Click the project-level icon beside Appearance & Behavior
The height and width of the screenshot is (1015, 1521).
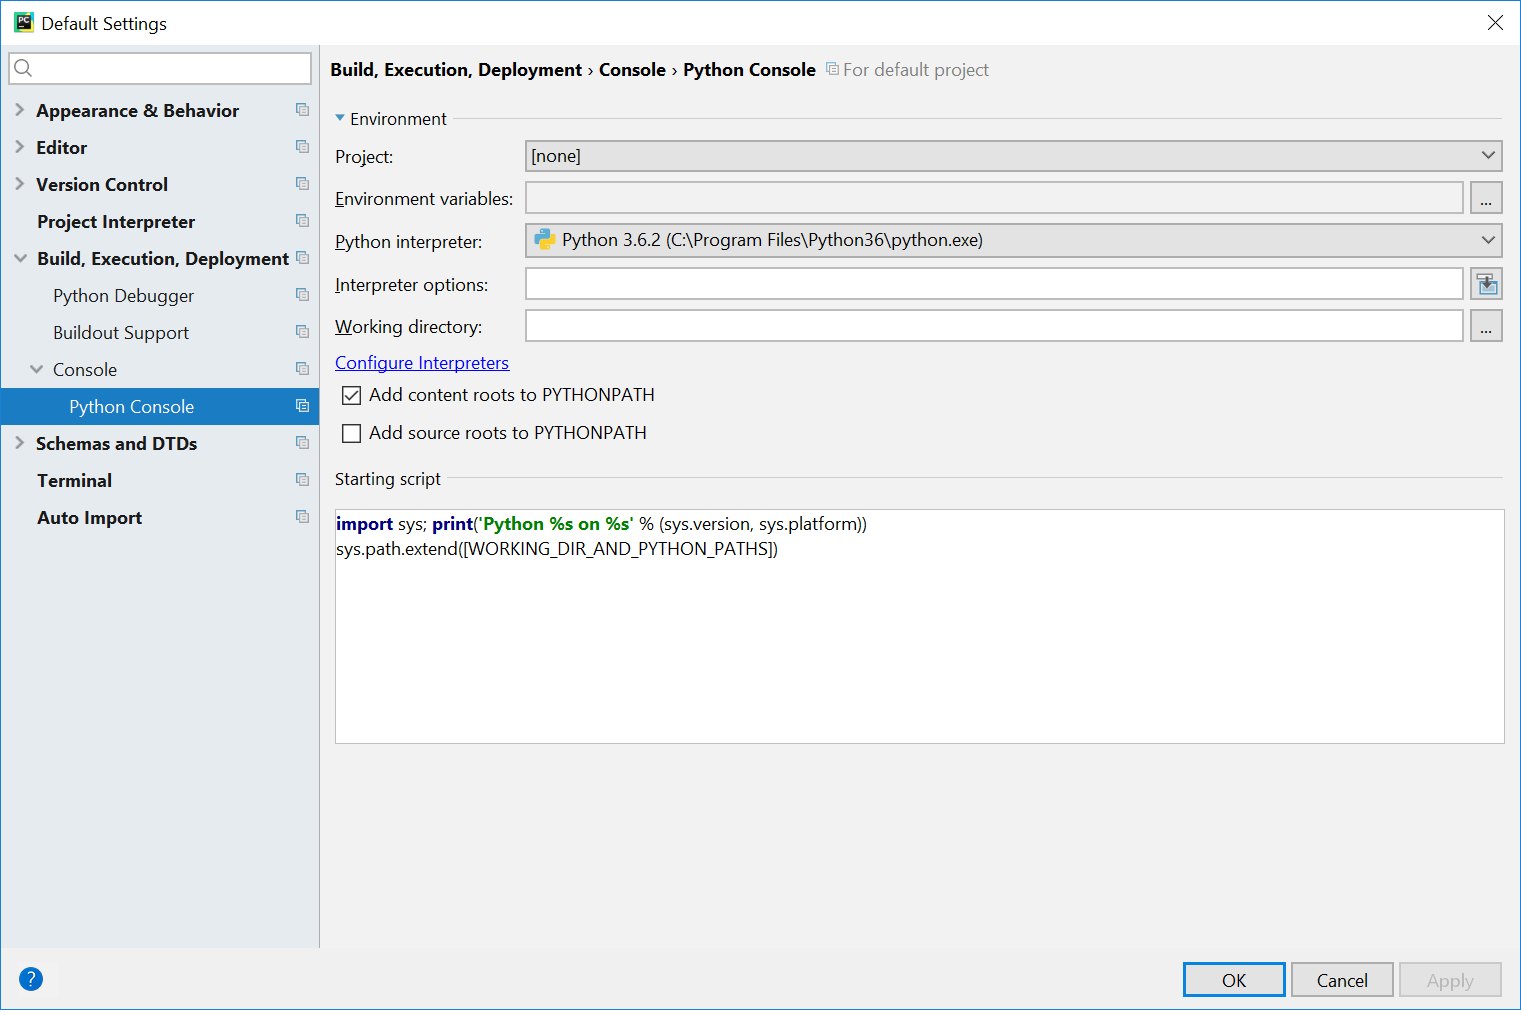click(302, 110)
